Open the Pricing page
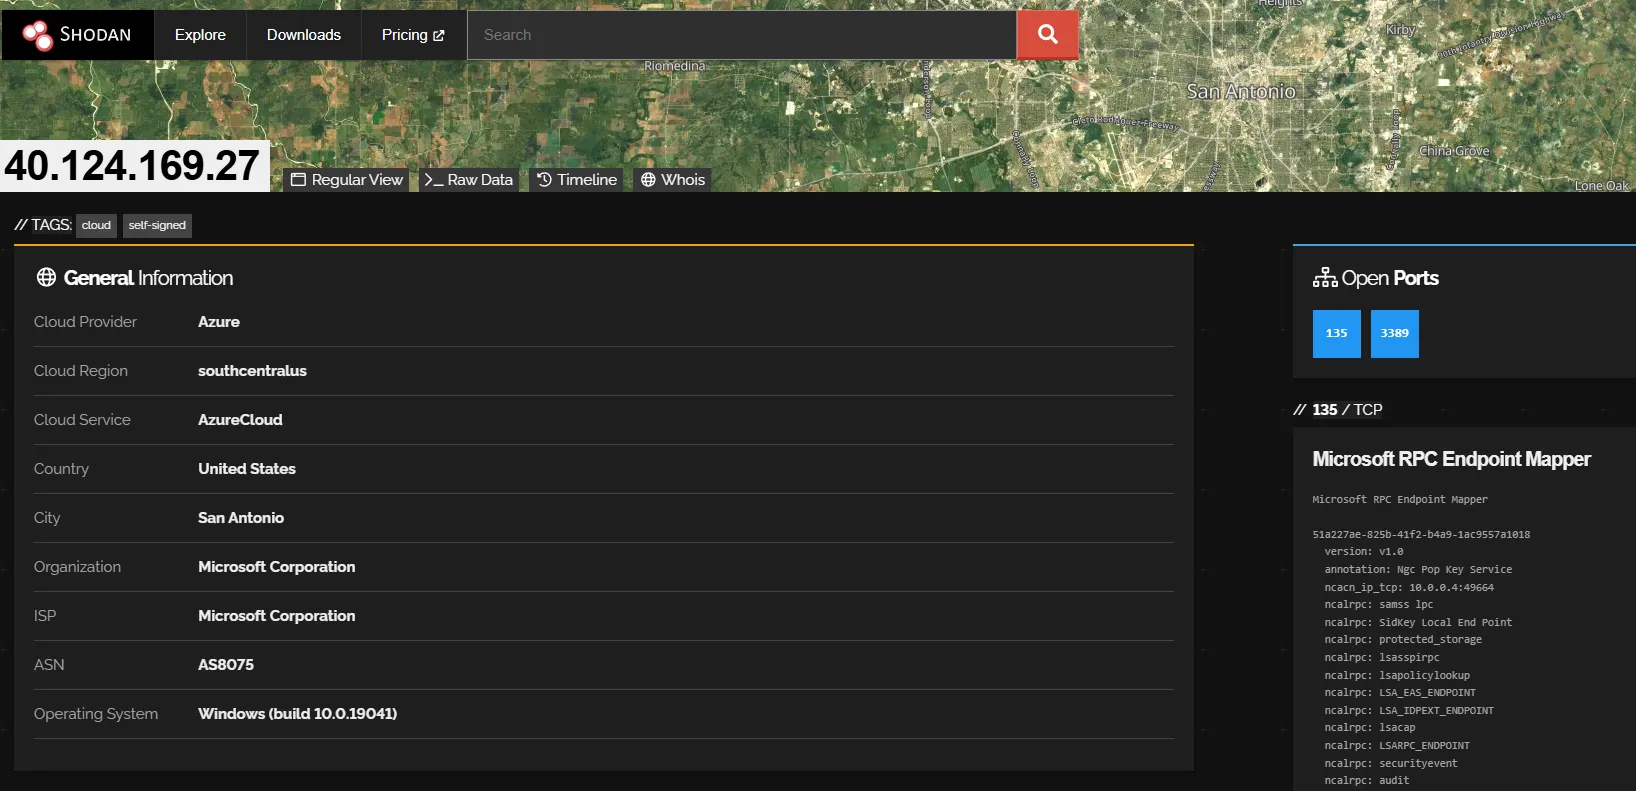 click(413, 35)
